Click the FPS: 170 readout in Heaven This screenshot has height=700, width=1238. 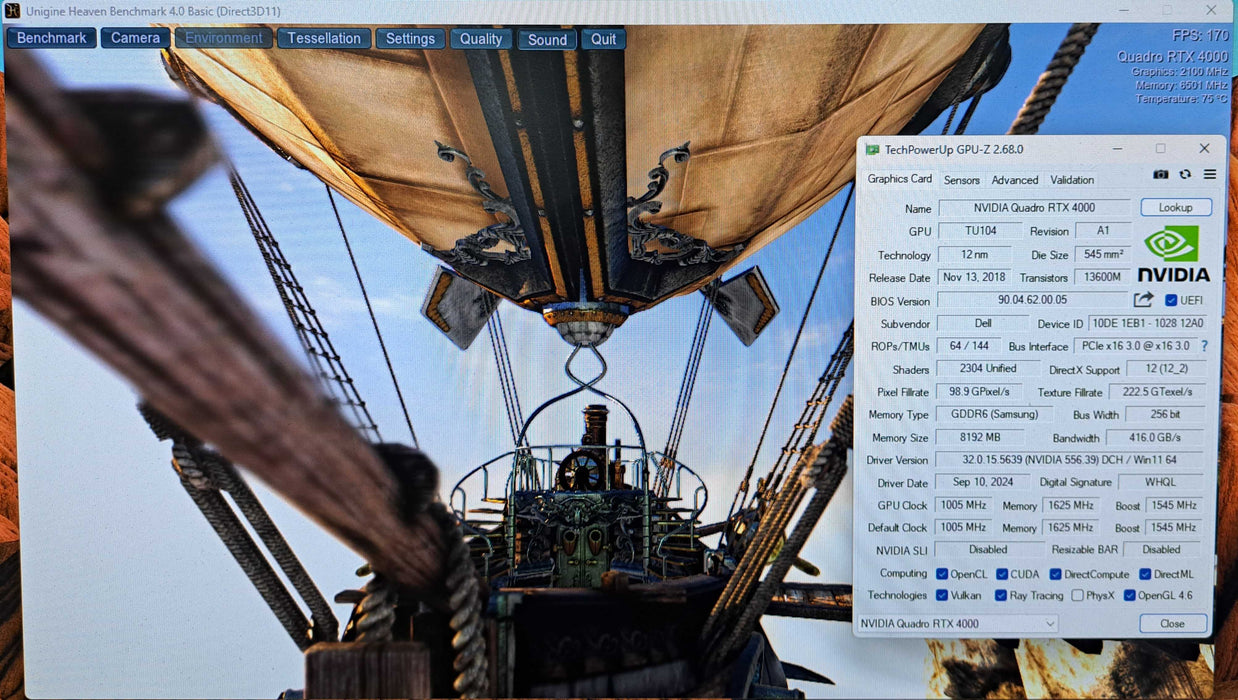tap(1200, 36)
